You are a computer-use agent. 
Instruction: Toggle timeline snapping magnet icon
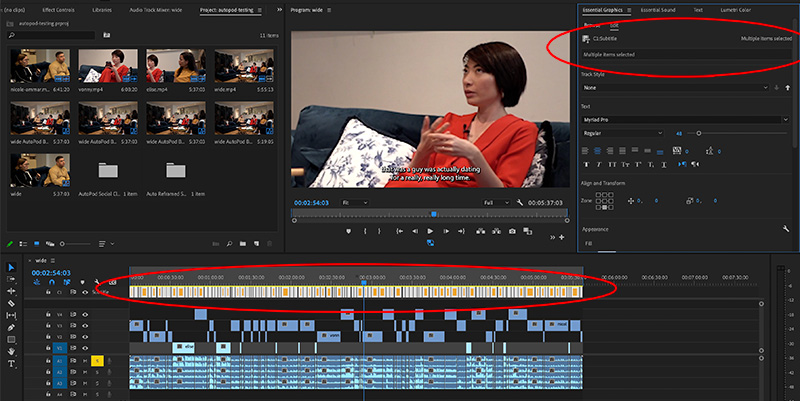click(x=52, y=282)
